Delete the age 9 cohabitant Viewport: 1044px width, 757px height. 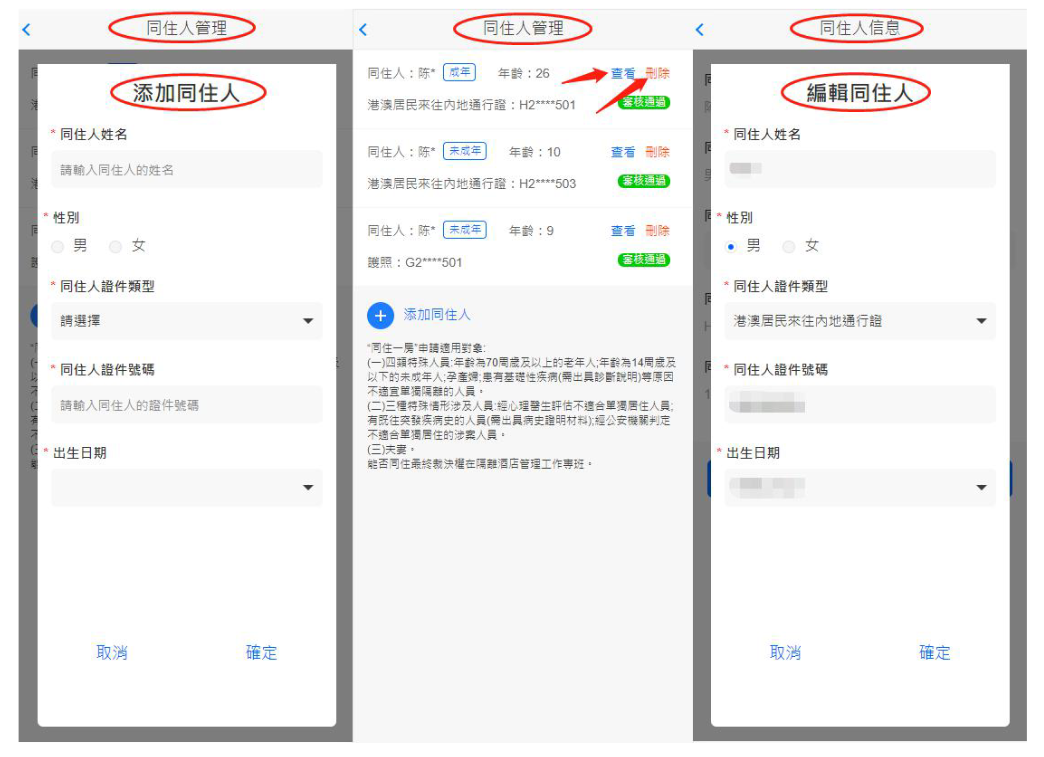click(x=657, y=230)
